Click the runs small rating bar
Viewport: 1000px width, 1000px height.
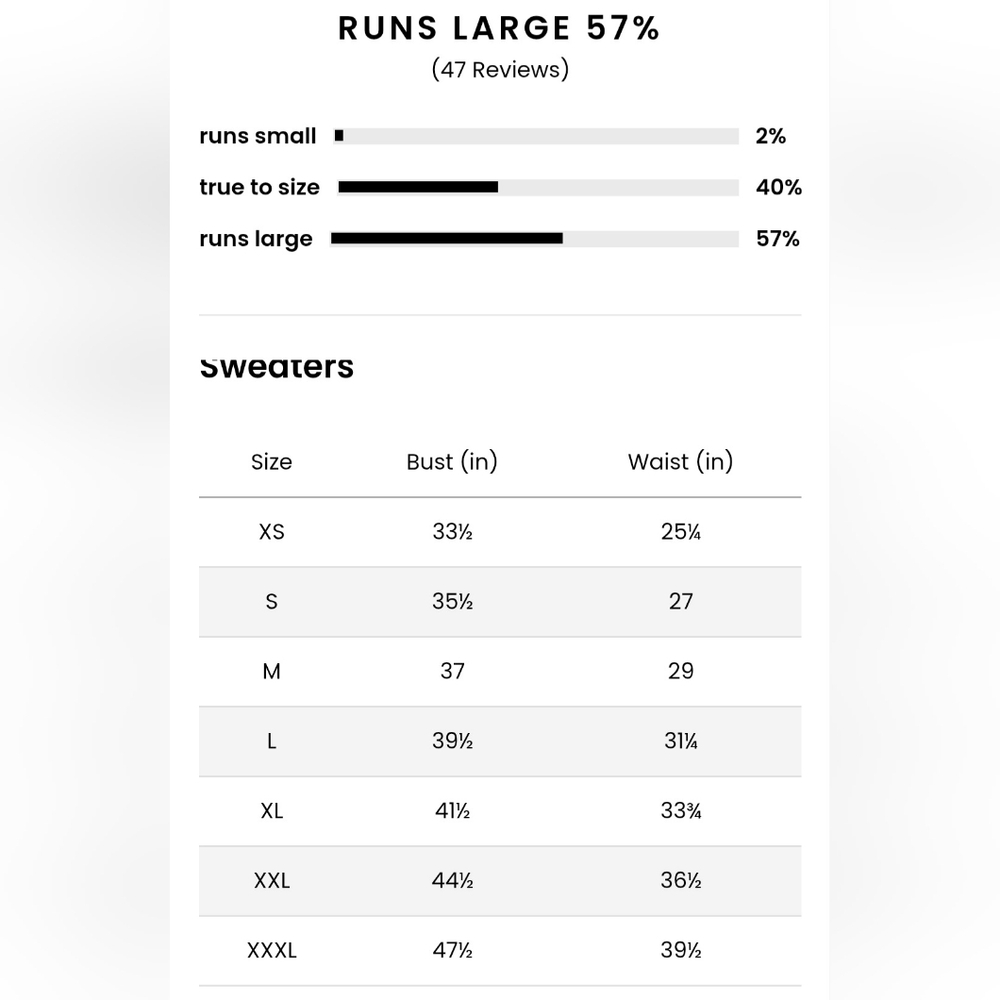[x=536, y=136]
